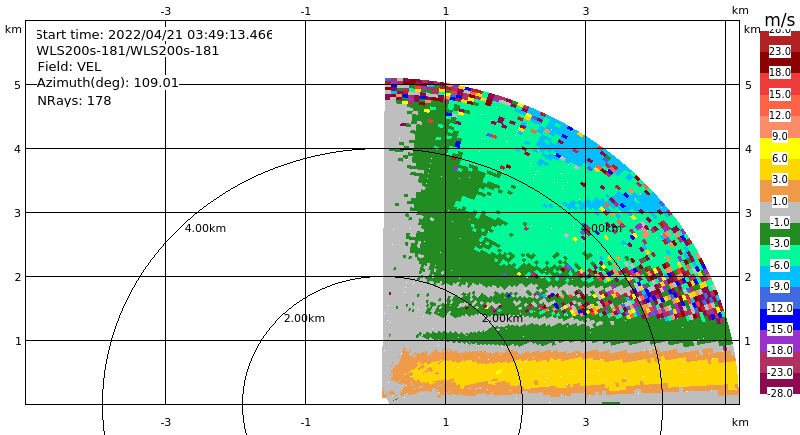Click the NRays: 178 text
Screen dimensions: 800x435
pos(74,101)
